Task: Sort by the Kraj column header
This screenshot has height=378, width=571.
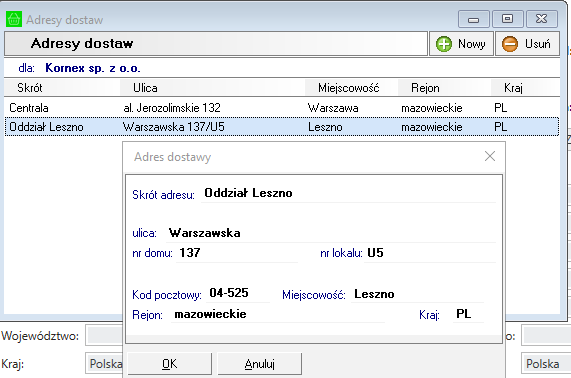Action: [525, 88]
